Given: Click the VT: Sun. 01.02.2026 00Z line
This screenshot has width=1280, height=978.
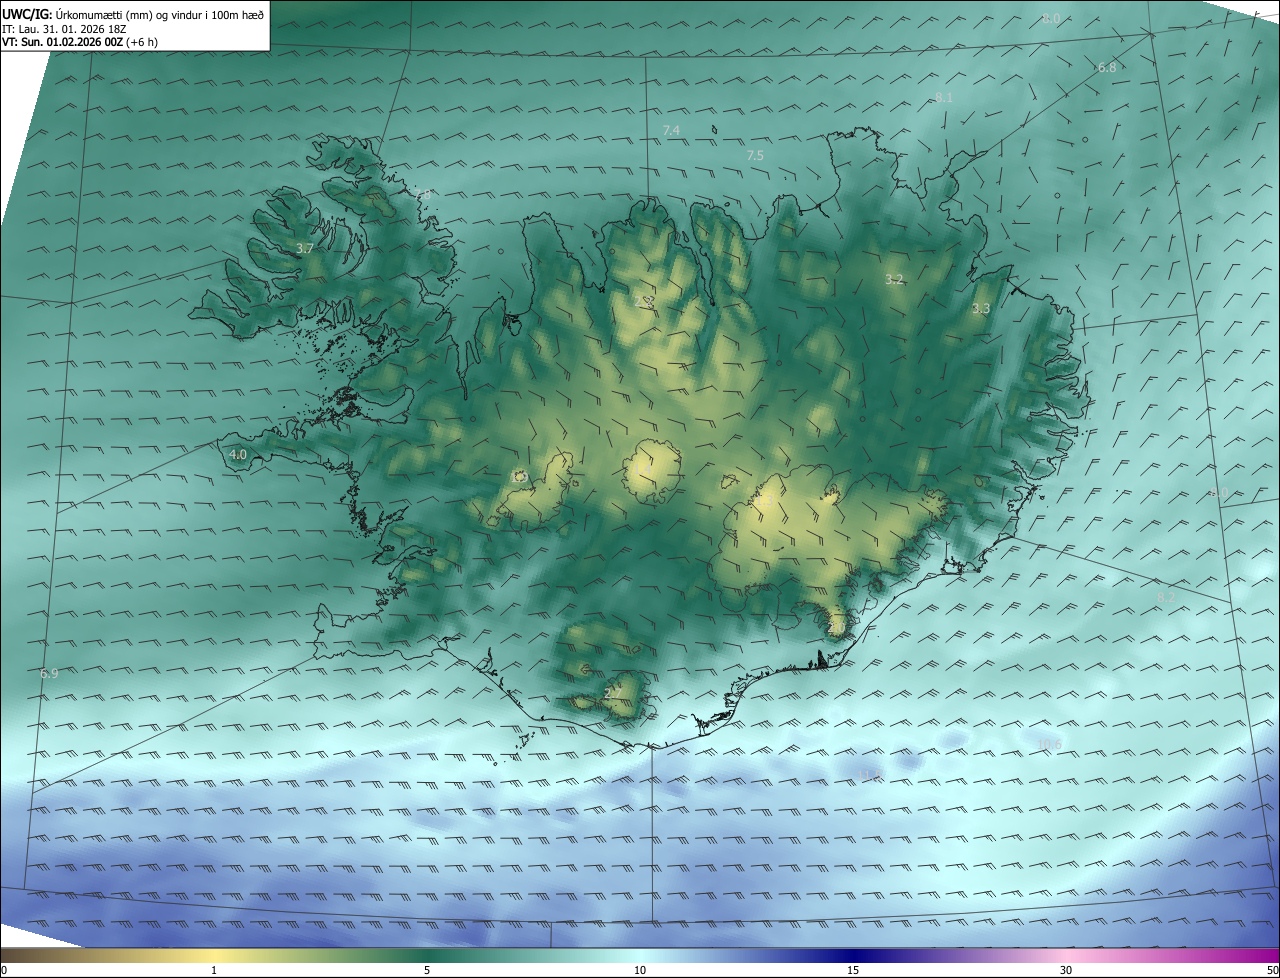Looking at the screenshot, I should 80,42.
